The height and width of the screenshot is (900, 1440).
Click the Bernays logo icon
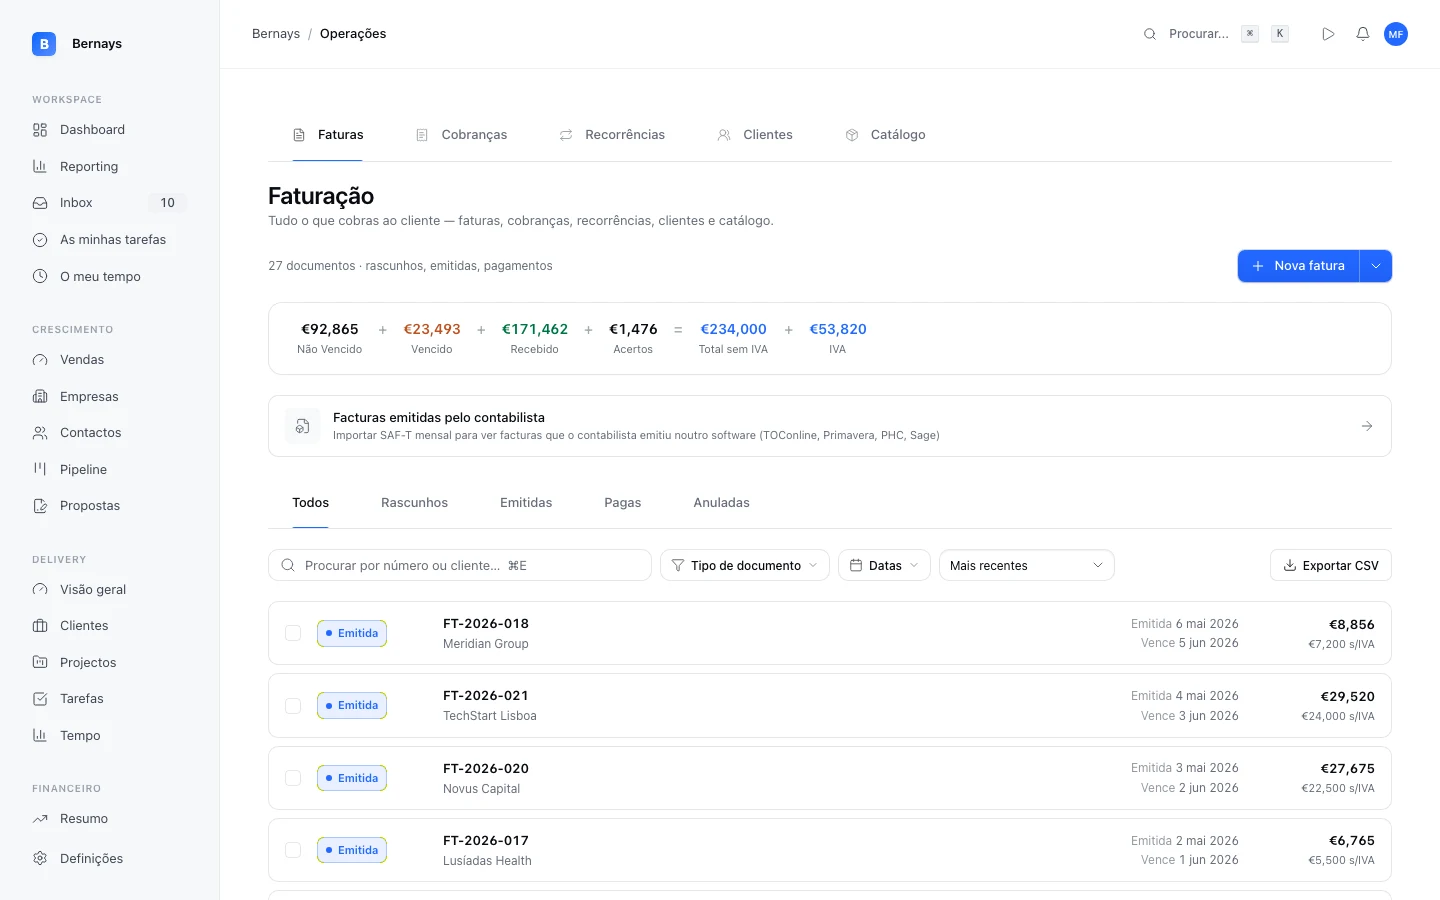44,44
